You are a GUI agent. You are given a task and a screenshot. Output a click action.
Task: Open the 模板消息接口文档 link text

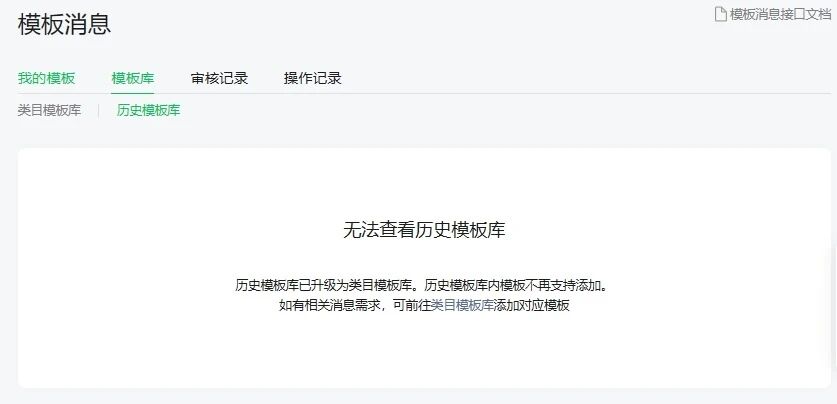[x=780, y=14]
